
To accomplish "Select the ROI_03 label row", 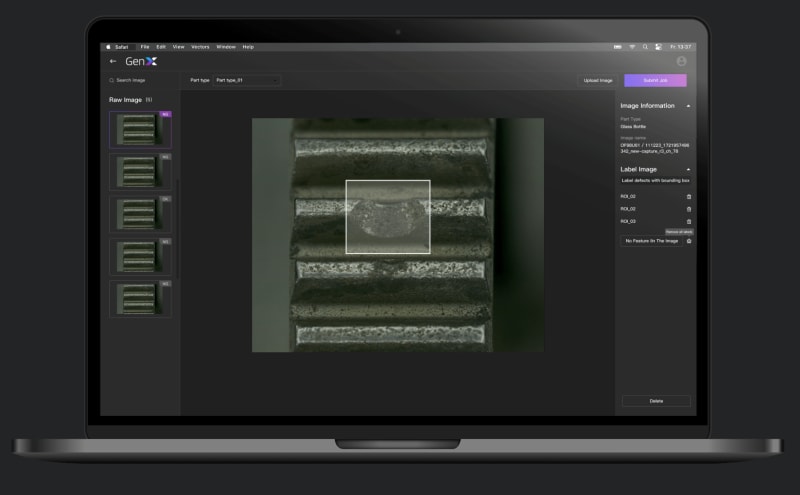I will tap(656, 221).
